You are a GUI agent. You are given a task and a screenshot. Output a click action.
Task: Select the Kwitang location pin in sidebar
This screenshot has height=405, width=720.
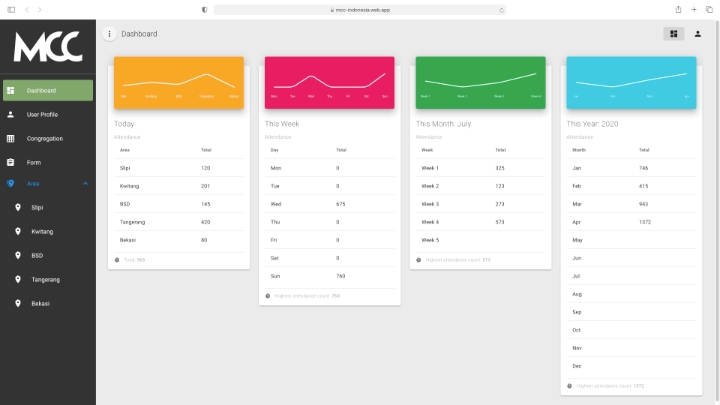tap(18, 231)
